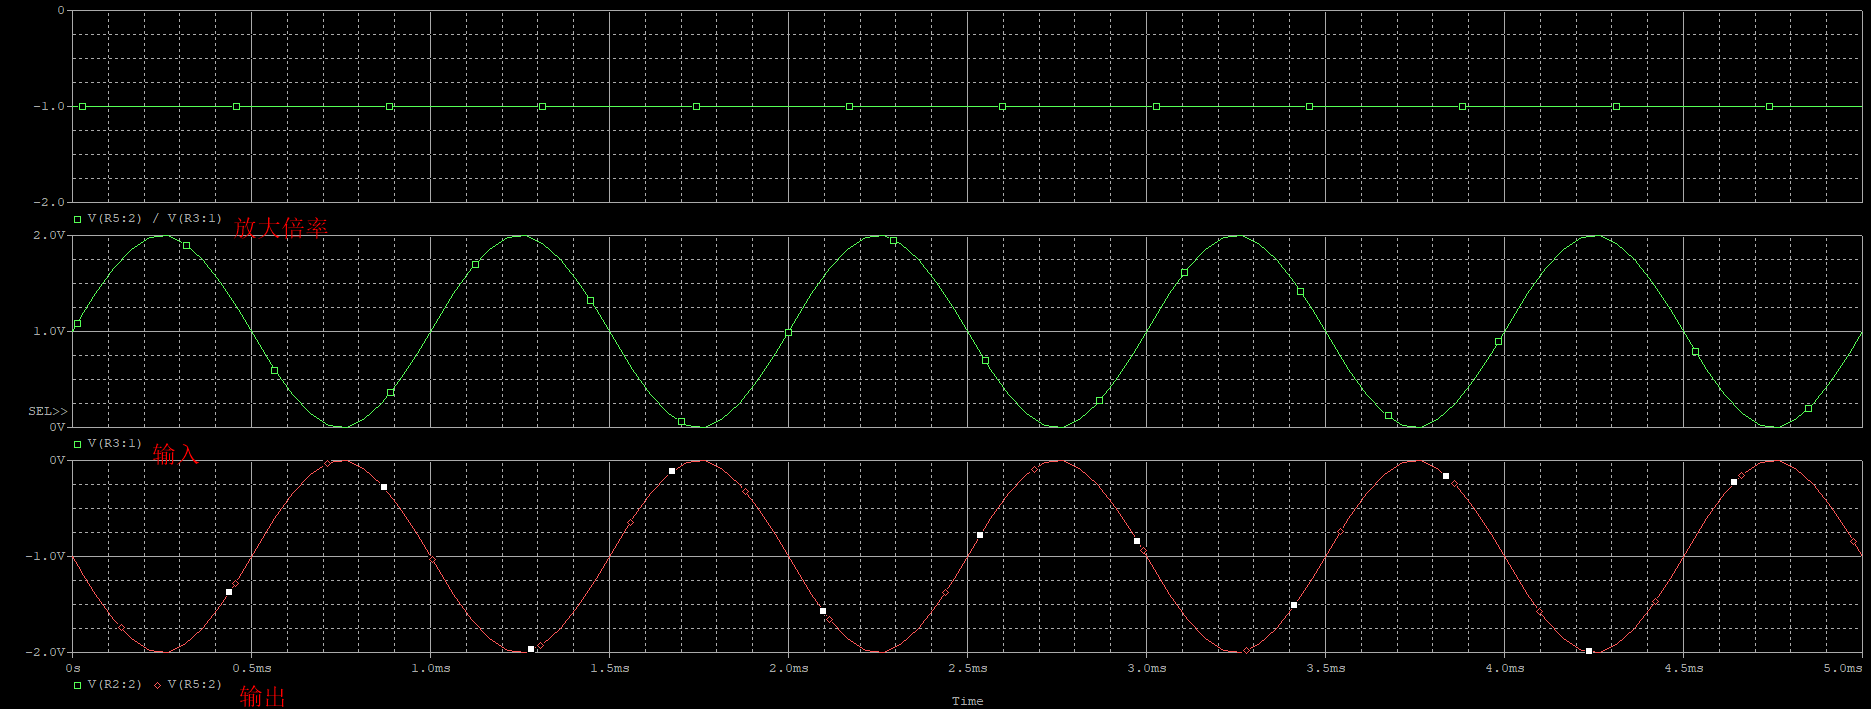The width and height of the screenshot is (1871, 709).
Task: Click the green square marker beside V(R5:2) / V(R3:1)
Action: click(77, 219)
